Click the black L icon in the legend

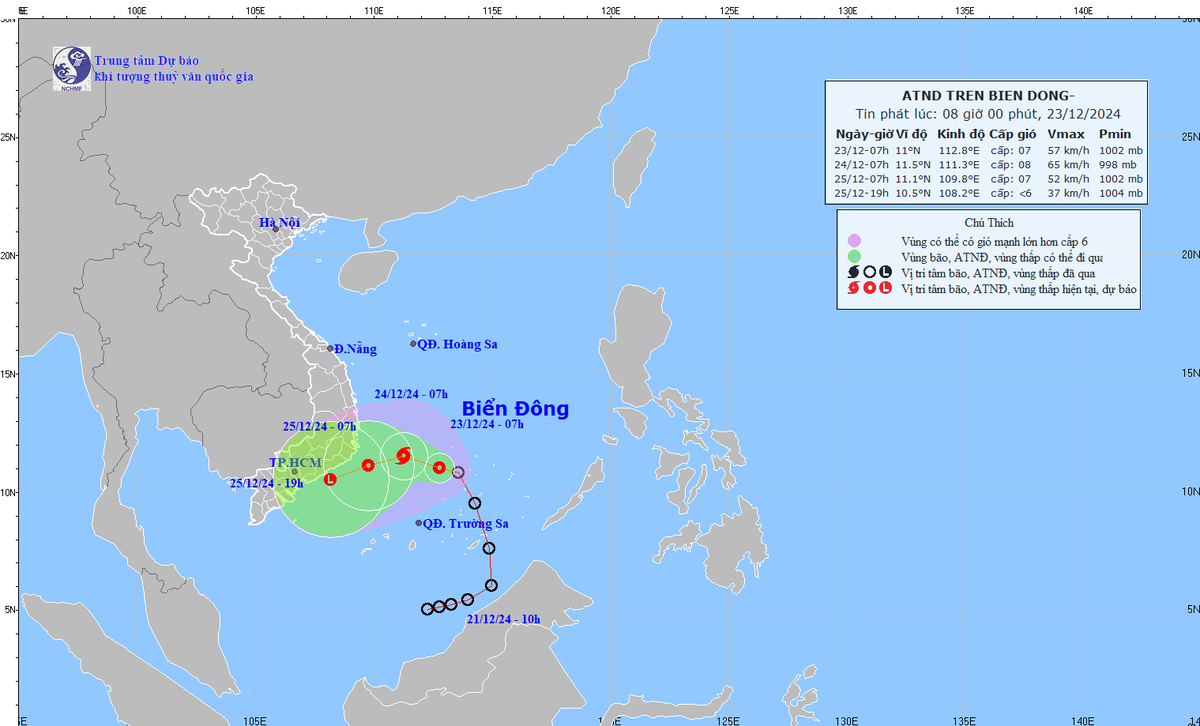[x=886, y=272]
